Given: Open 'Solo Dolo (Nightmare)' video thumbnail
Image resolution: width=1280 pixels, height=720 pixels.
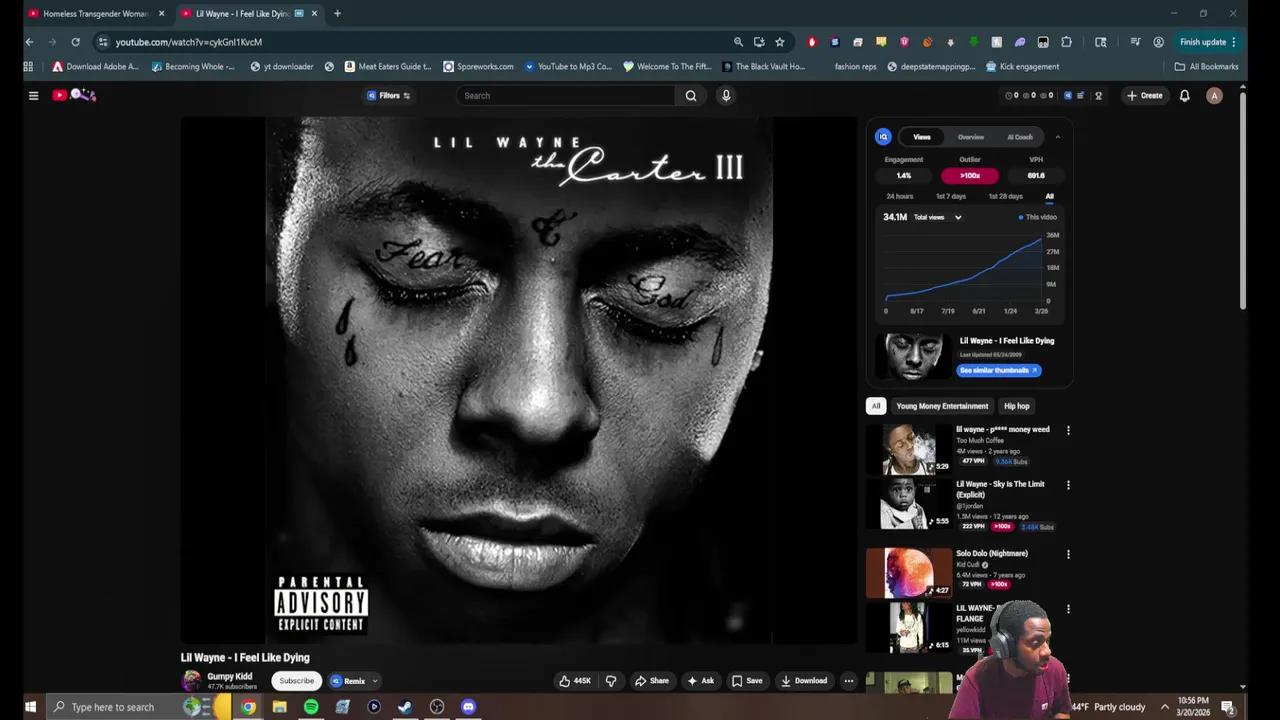Looking at the screenshot, I should pos(909,573).
